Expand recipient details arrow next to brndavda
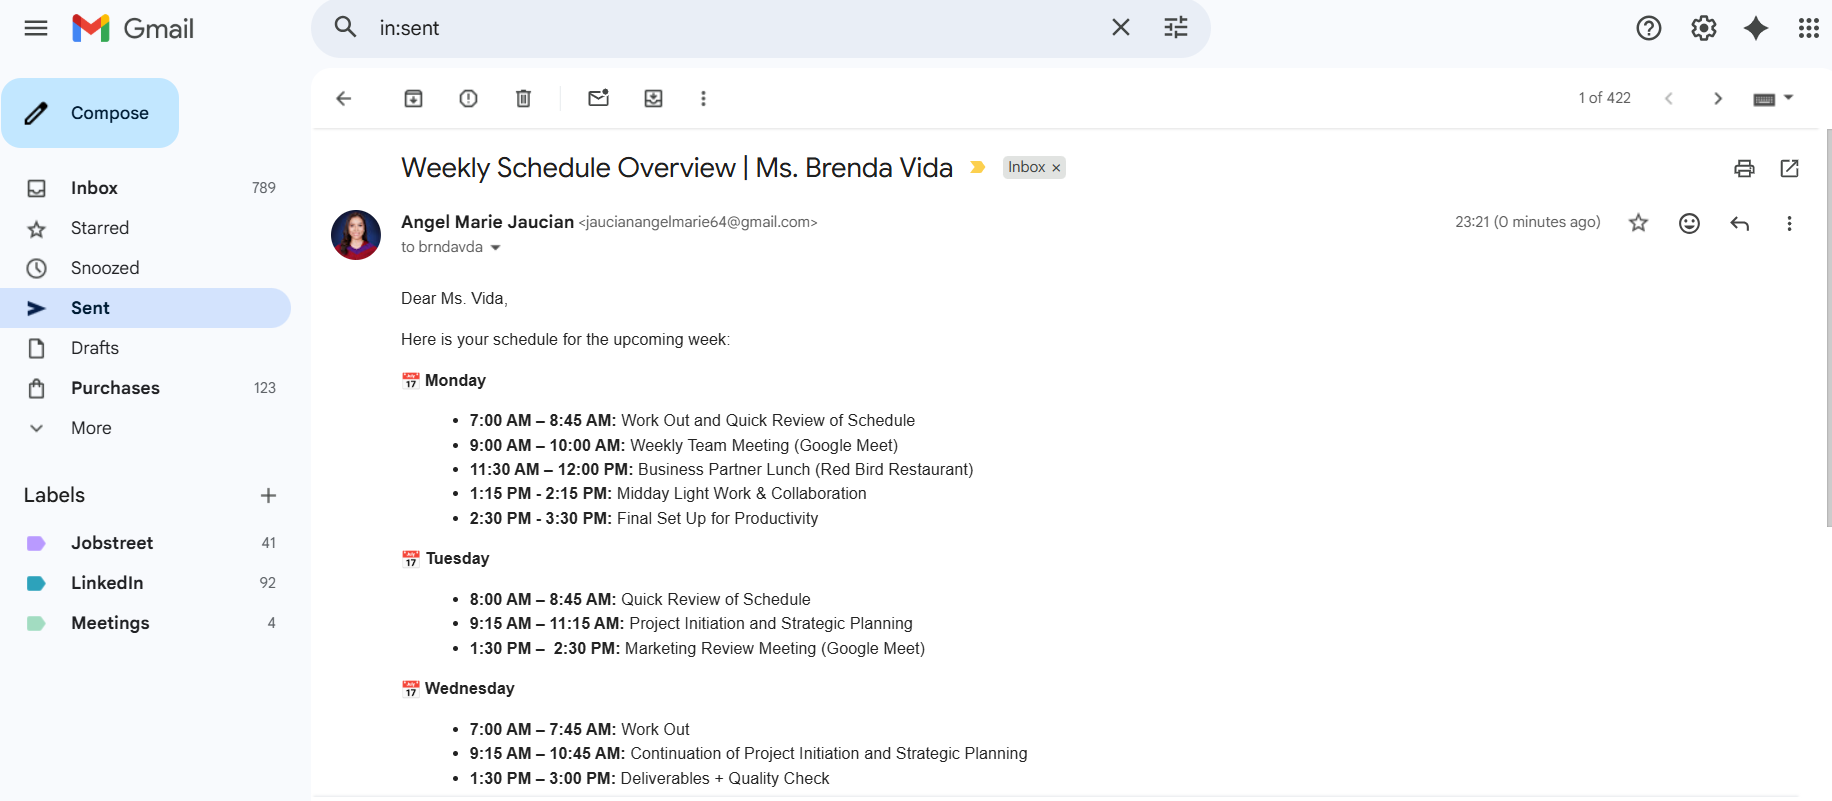1832x801 pixels. pos(495,248)
